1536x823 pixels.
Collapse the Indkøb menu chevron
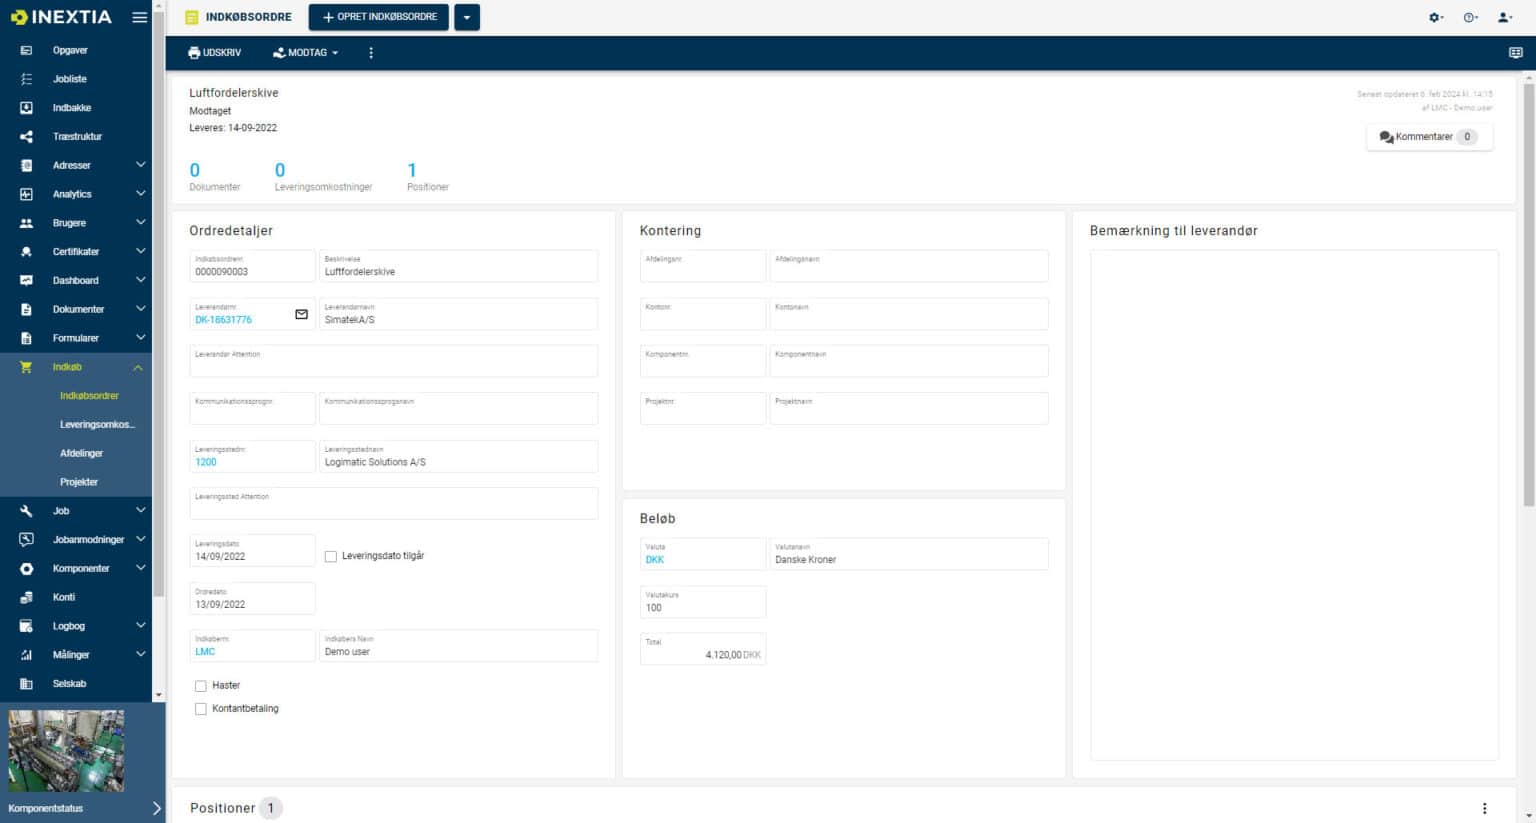(x=138, y=368)
